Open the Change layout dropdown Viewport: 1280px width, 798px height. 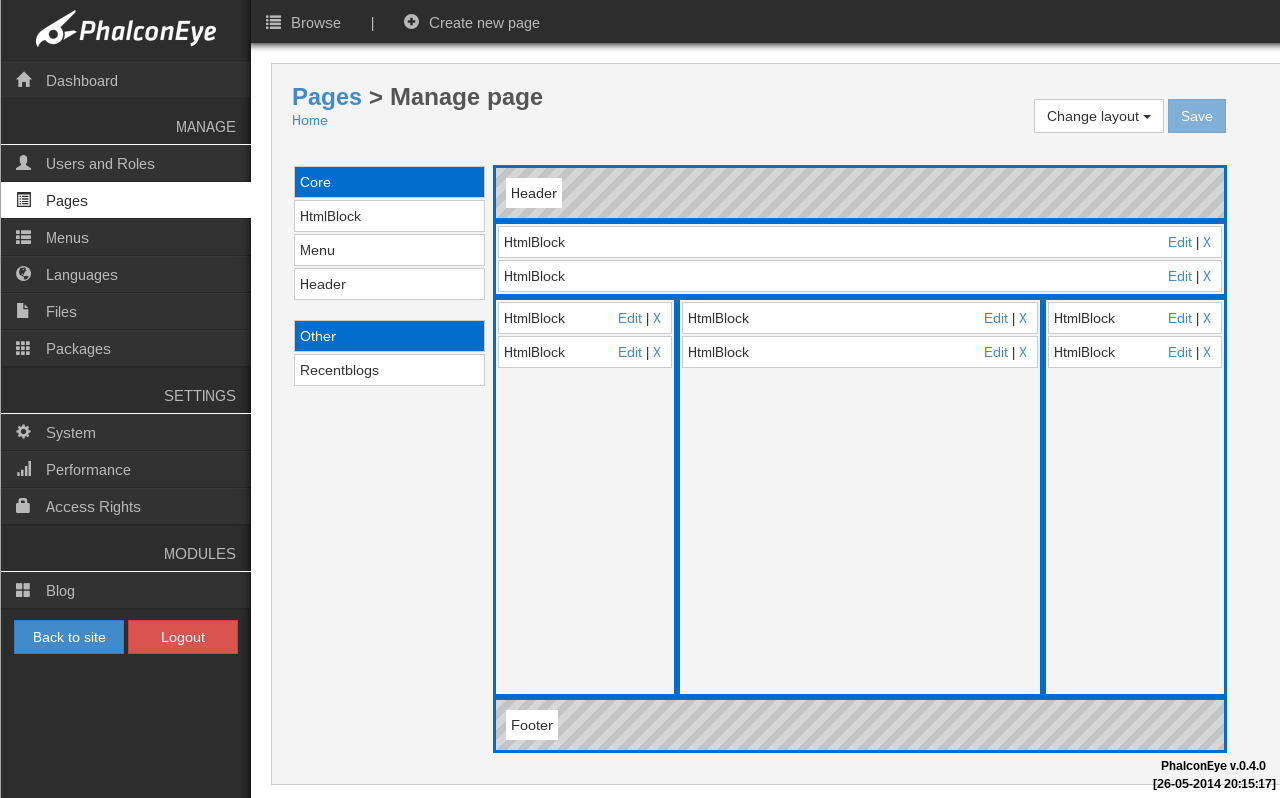point(1099,116)
